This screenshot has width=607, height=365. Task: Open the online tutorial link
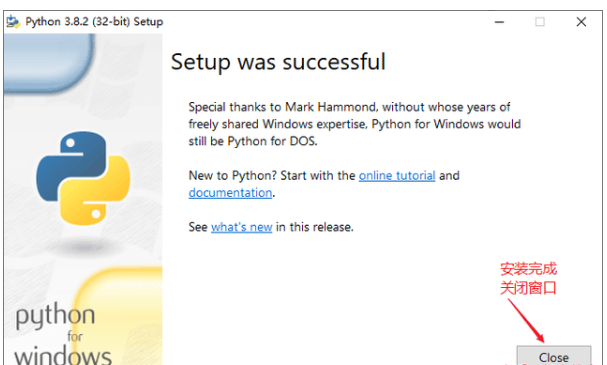(397, 176)
